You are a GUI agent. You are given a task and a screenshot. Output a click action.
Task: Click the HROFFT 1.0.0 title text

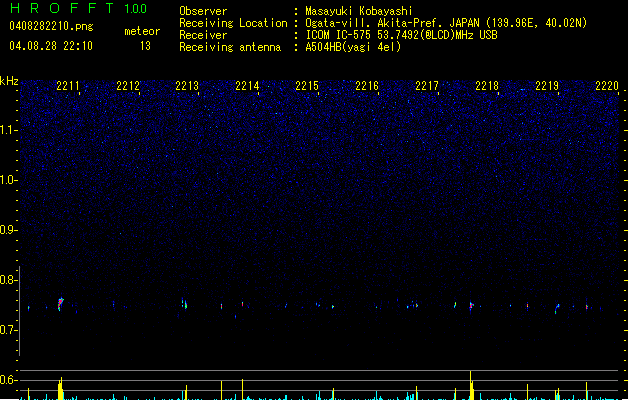tap(79, 8)
